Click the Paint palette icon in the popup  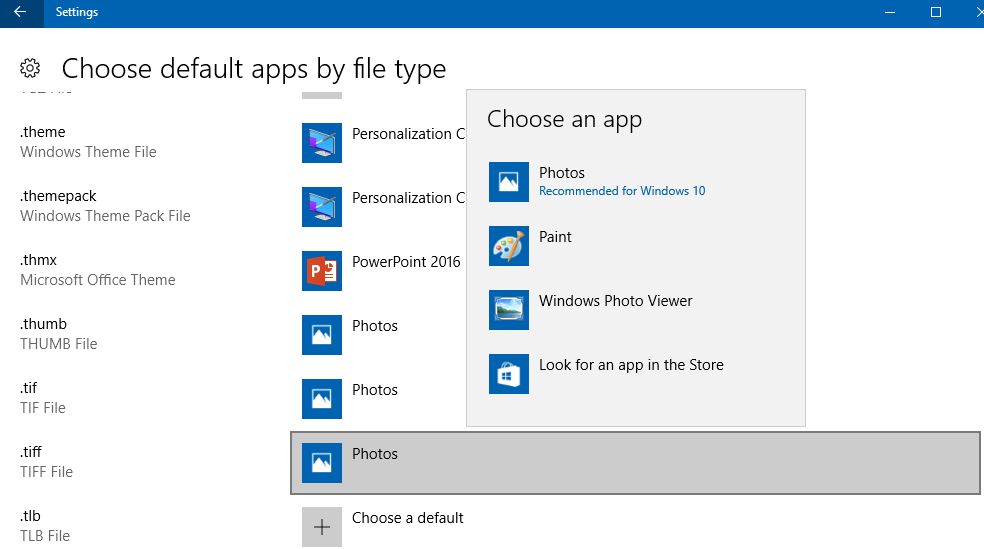509,246
